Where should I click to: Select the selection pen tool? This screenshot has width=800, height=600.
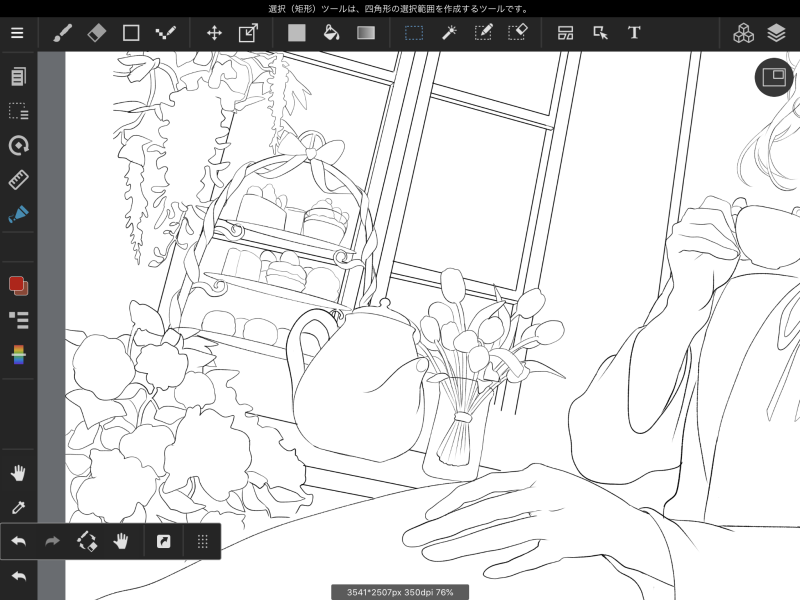coord(483,33)
